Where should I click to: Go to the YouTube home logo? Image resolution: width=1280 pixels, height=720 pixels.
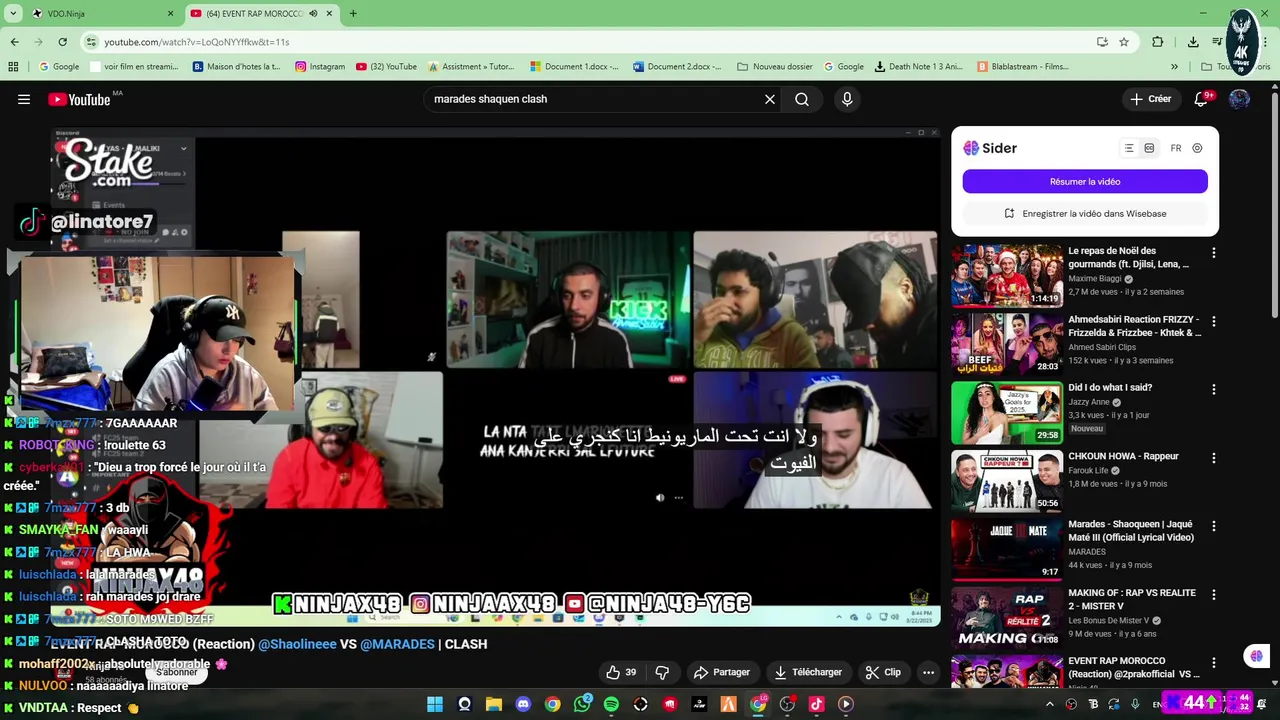(x=80, y=99)
